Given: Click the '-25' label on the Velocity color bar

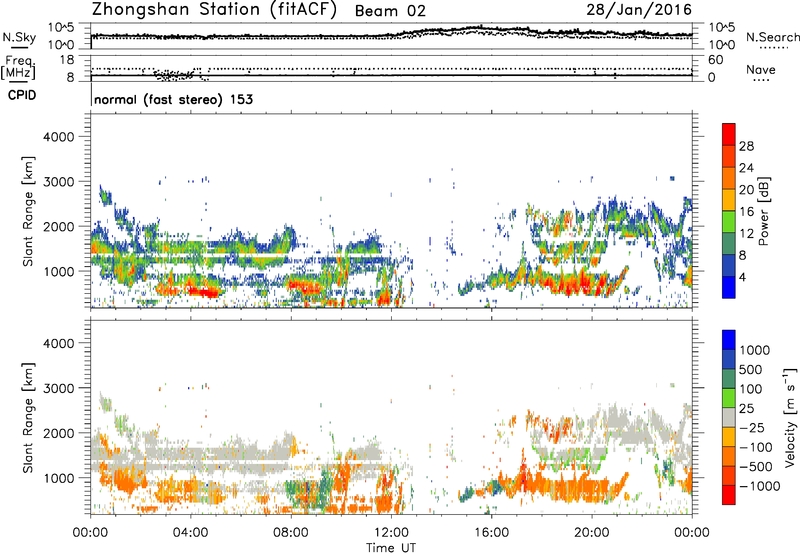Looking at the screenshot, I should coord(752,428).
